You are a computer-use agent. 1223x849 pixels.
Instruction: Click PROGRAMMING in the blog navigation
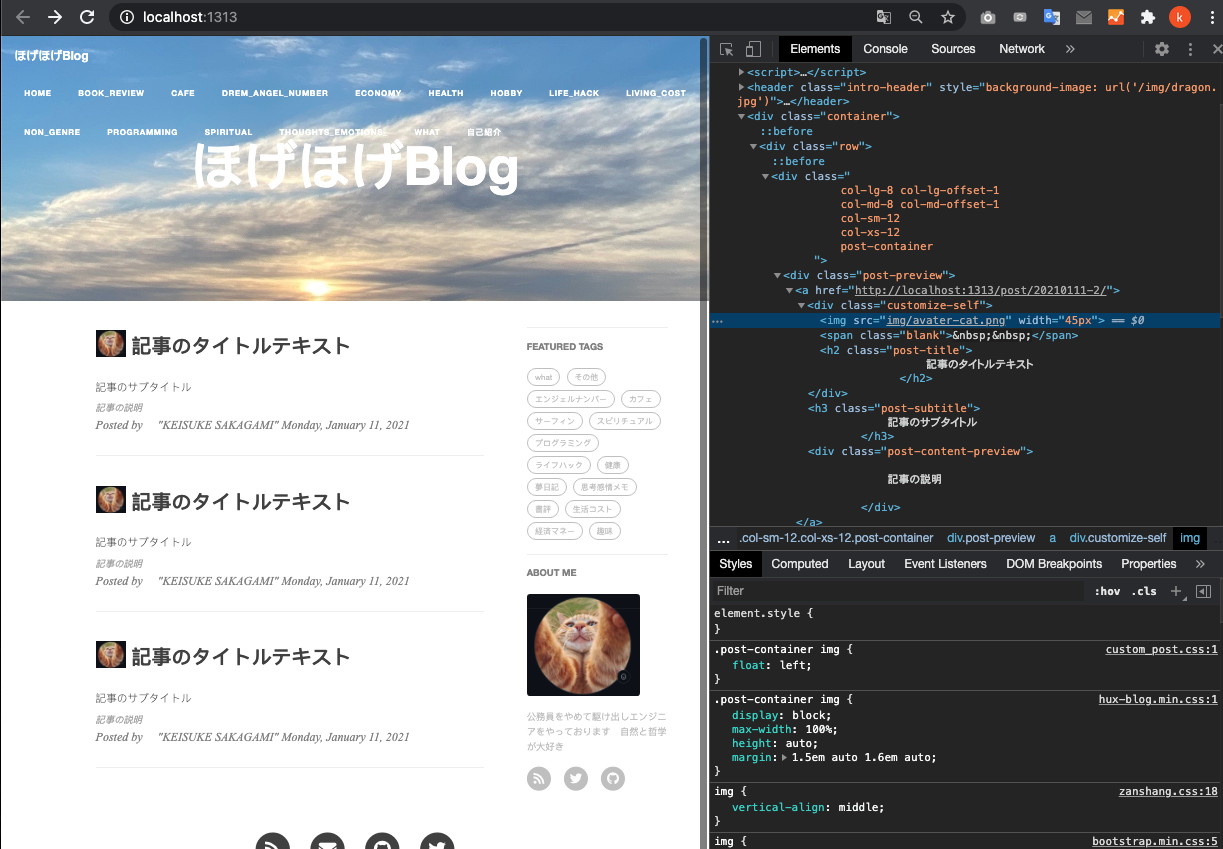click(142, 132)
